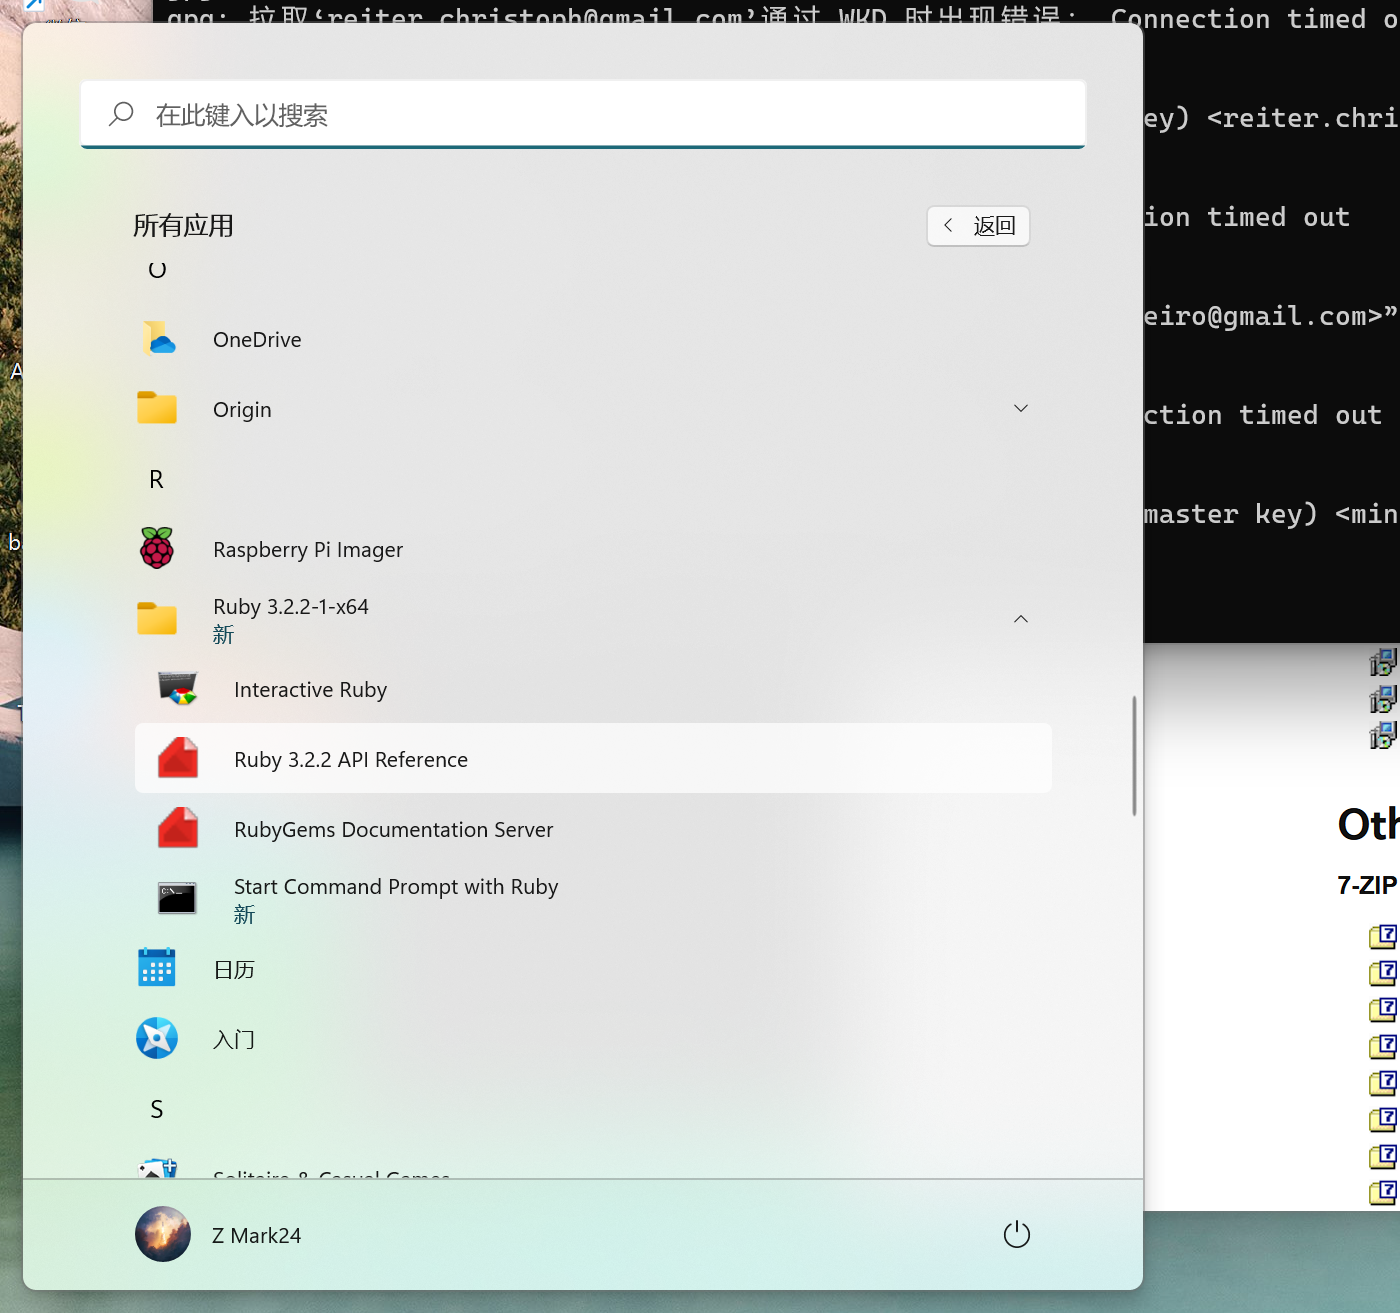Click the Ruby 3.2.2-1-x64 folder entry
1400x1313 pixels.
click(291, 608)
